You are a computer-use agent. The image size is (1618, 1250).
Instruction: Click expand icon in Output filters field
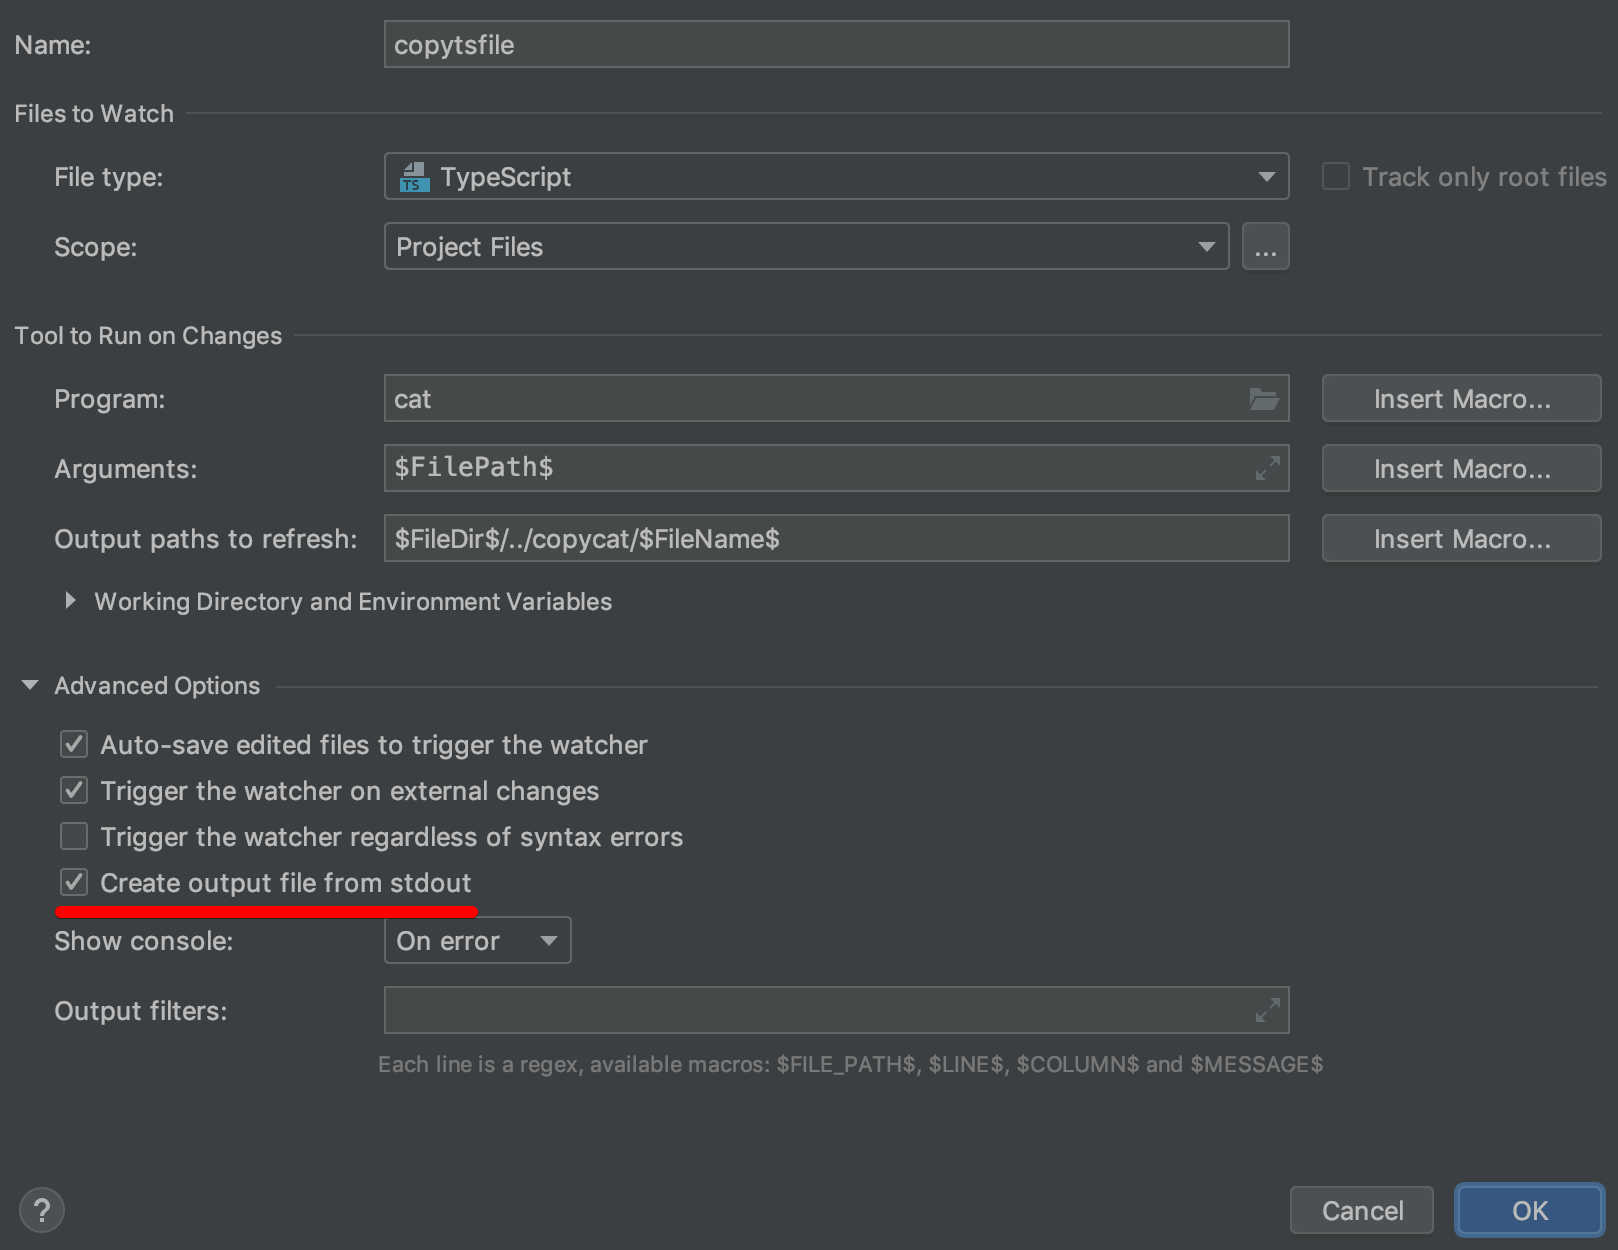1267,1011
